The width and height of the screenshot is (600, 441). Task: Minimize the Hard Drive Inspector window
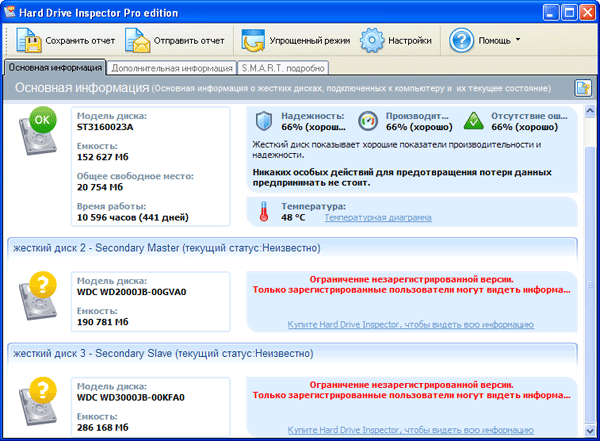550,13
